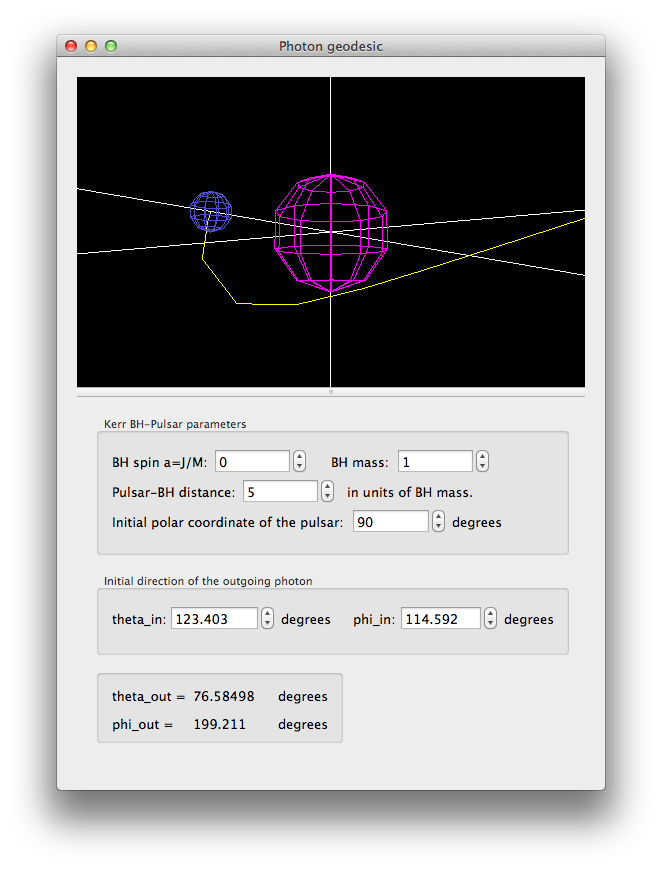The height and width of the screenshot is (869, 662).
Task: Grab the splitter handle below the 3D view
Action: tap(331, 392)
